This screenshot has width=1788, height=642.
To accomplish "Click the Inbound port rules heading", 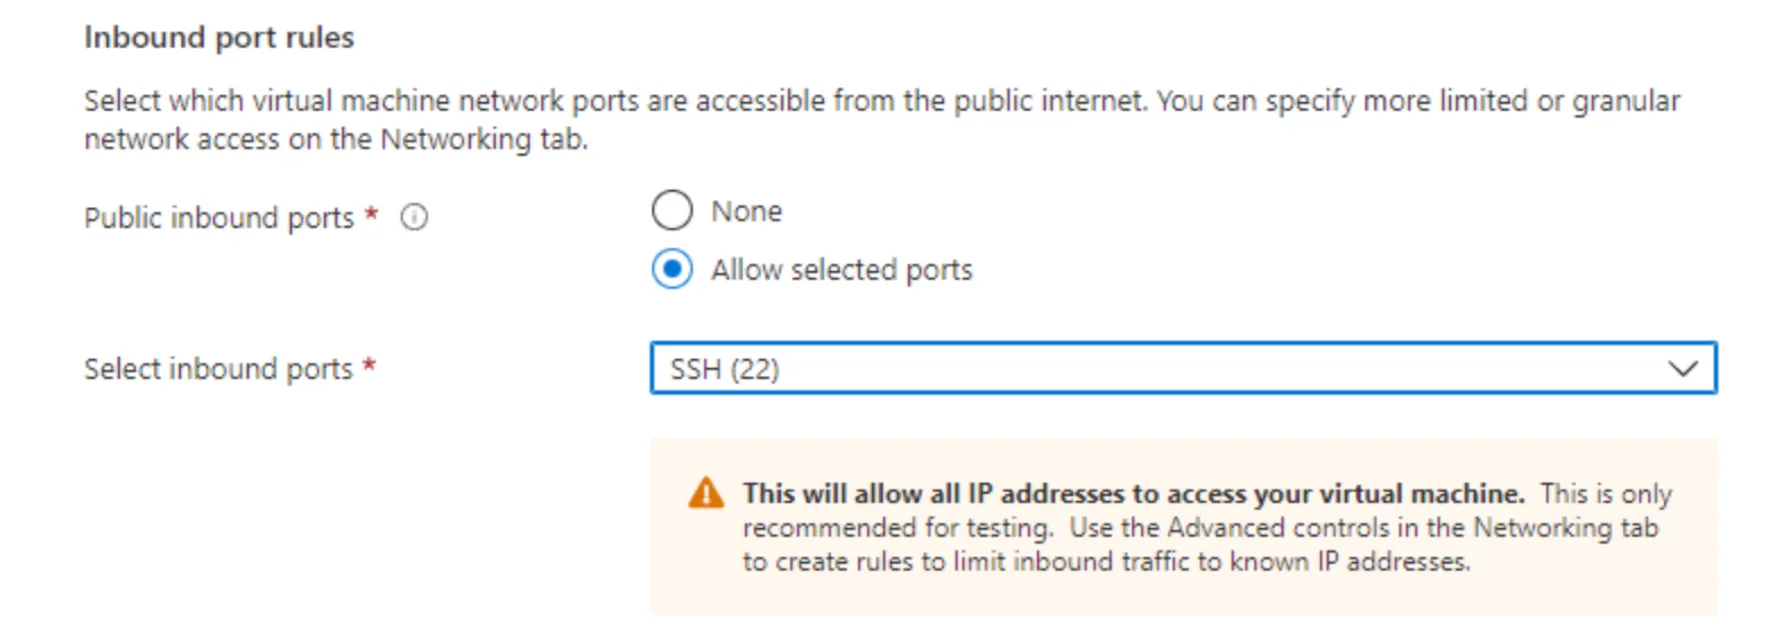I will 219,36.
